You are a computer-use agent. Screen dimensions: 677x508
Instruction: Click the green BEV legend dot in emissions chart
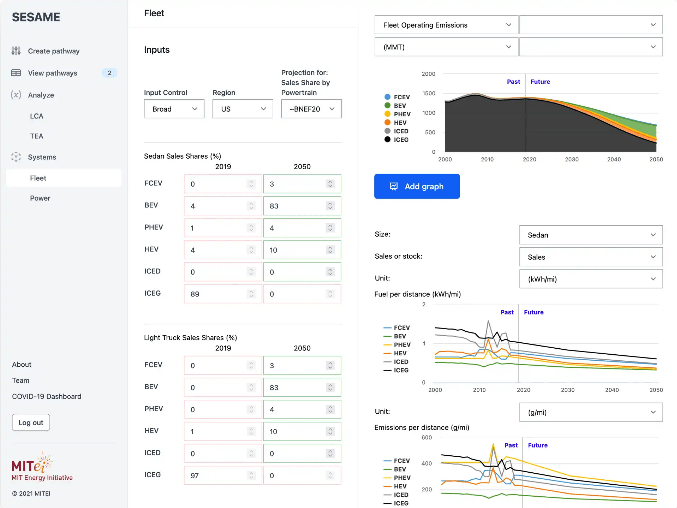(x=387, y=106)
